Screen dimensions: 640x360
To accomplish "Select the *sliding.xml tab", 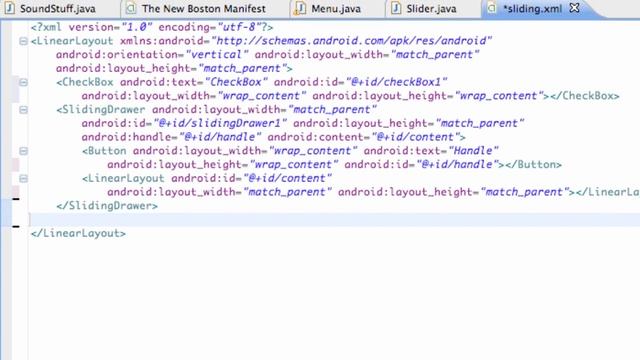I will tap(532, 9).
